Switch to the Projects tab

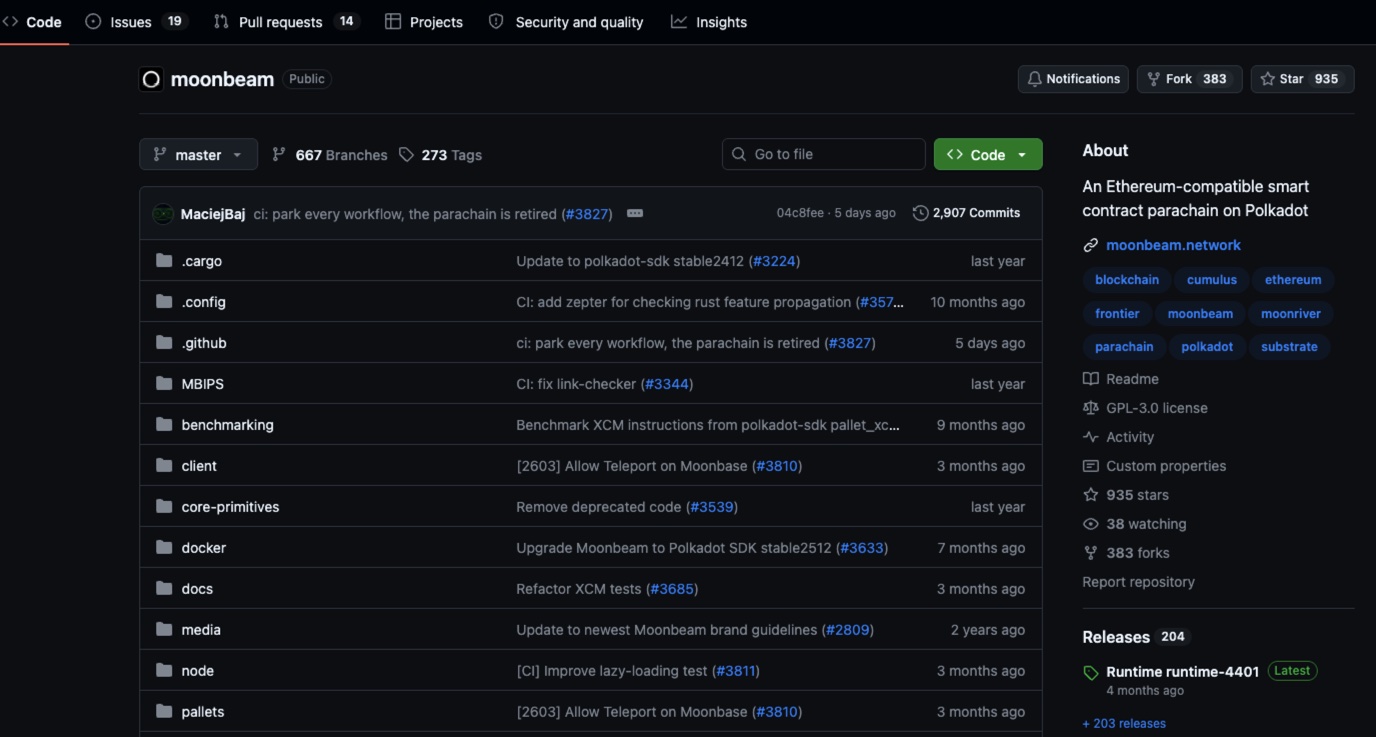pyautogui.click(x=424, y=22)
